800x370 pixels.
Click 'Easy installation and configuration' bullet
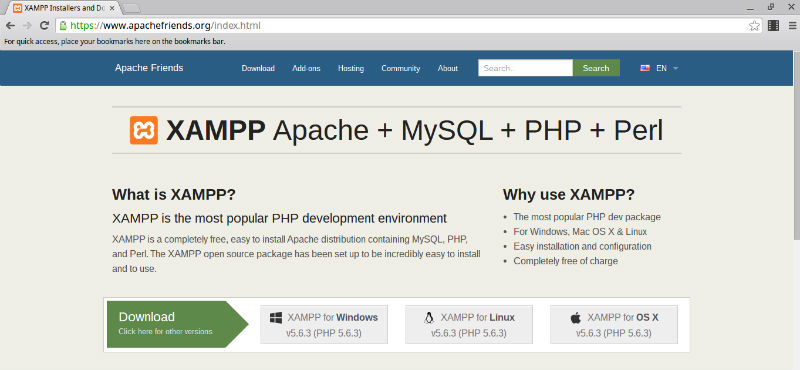[582, 246]
